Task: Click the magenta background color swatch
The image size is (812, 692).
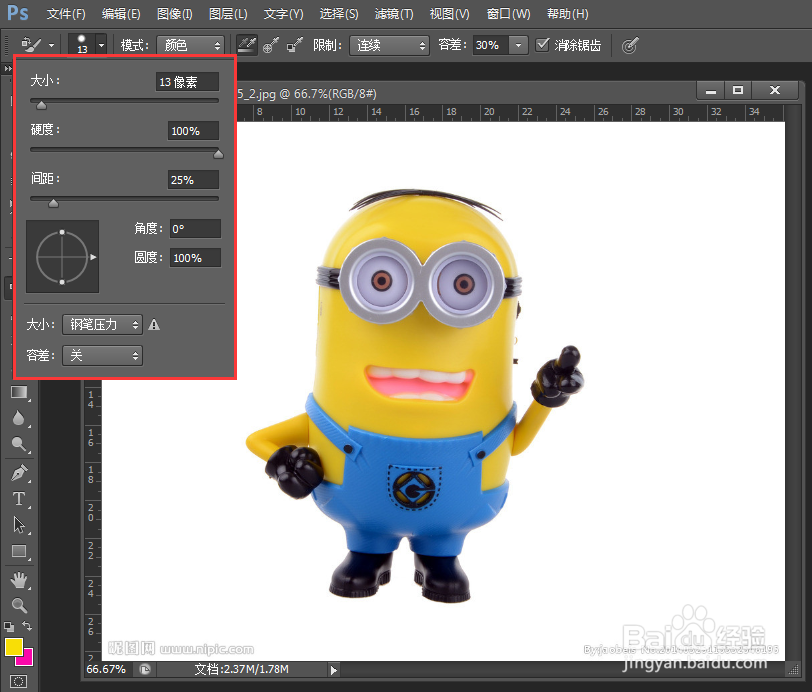Action: (x=26, y=658)
